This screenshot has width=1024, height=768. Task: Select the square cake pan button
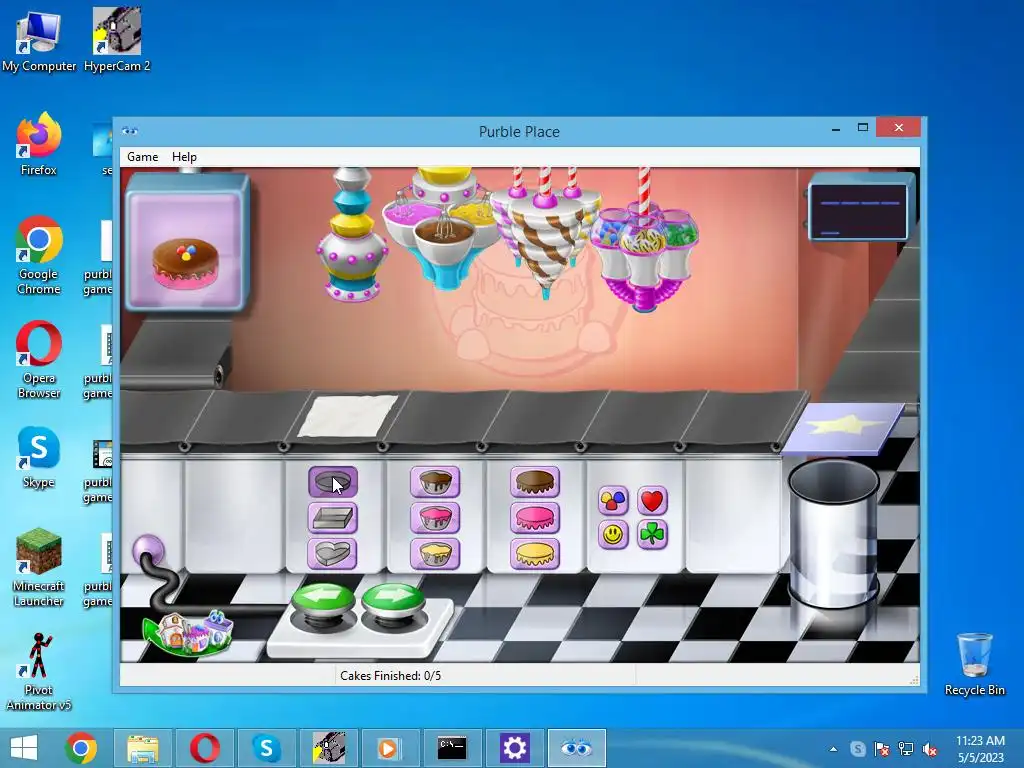332,519
